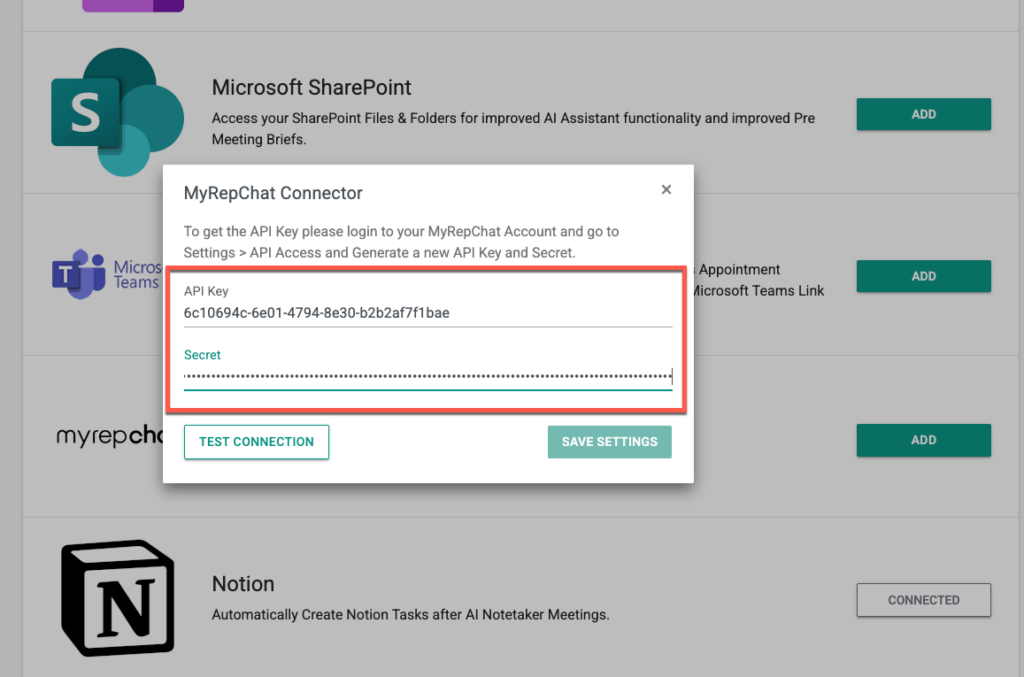Click the MyRepChat Connector dialog title
This screenshot has width=1024, height=677.
point(273,193)
